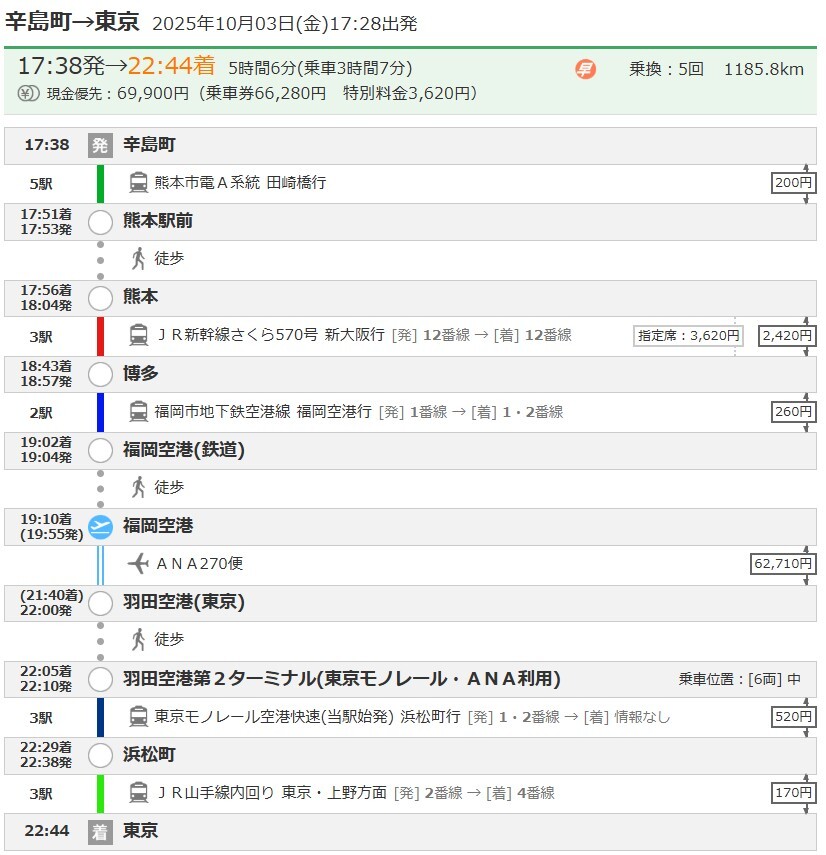Click the 2,420円 fare box
This screenshot has height=855, width=826.
[x=787, y=336]
